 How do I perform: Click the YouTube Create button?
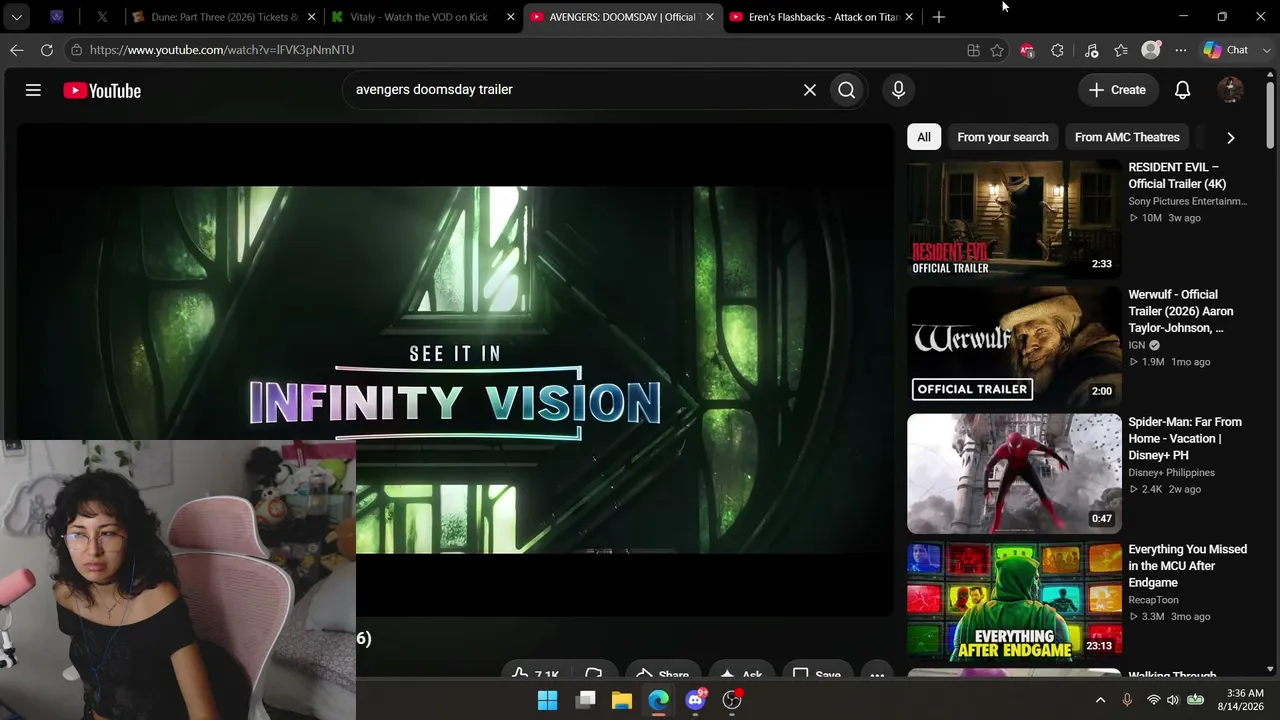(1118, 90)
